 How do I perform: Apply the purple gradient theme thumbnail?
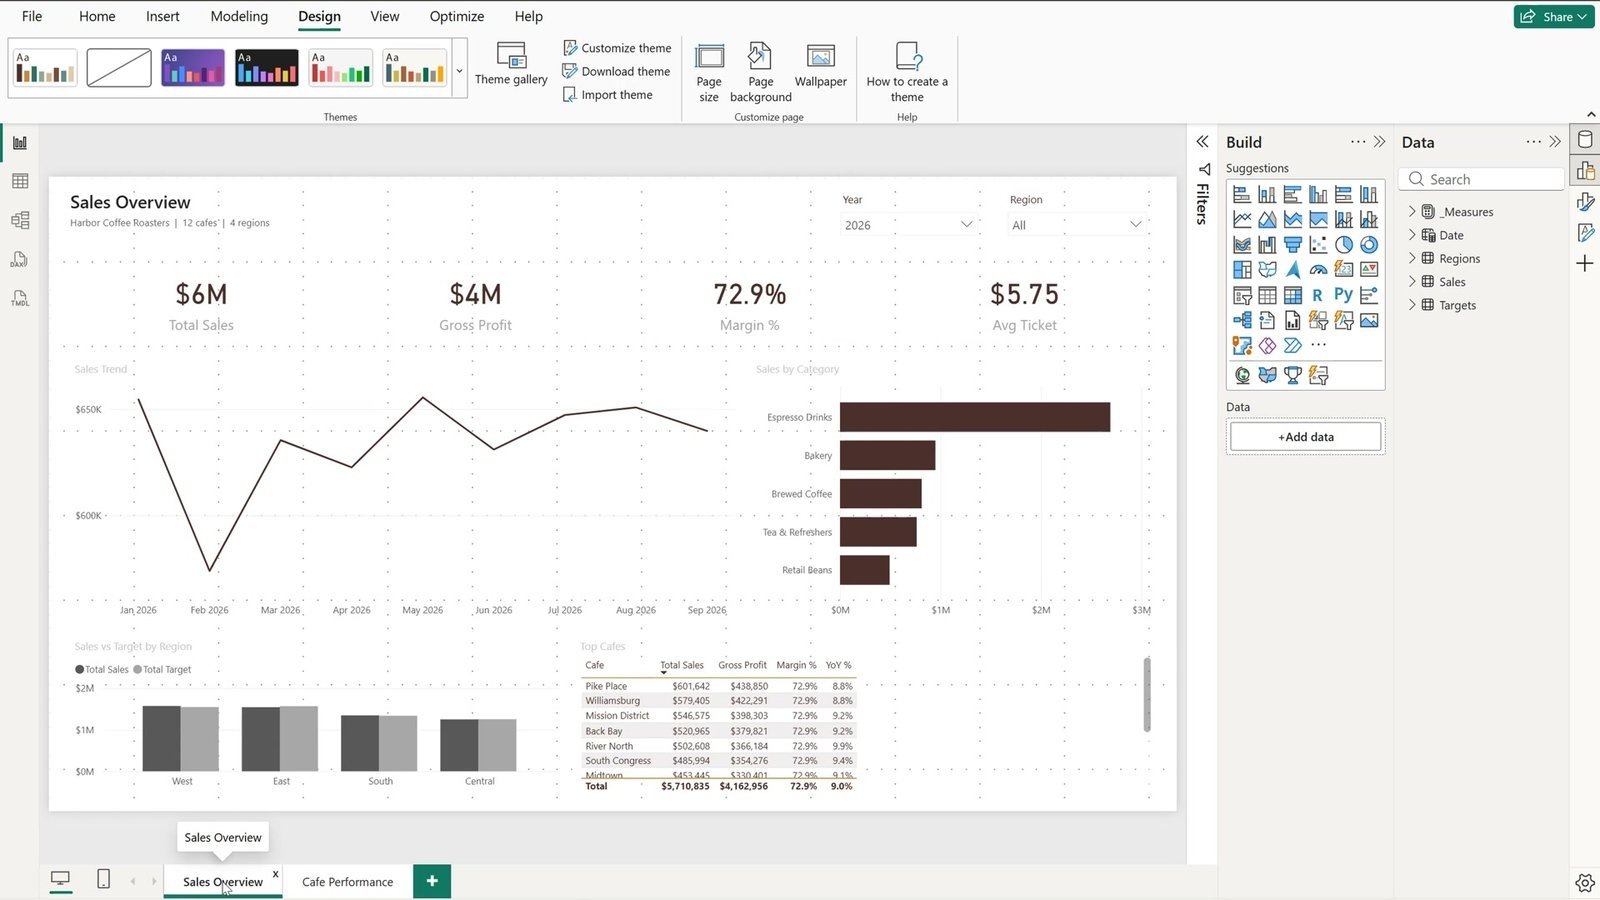[193, 68]
